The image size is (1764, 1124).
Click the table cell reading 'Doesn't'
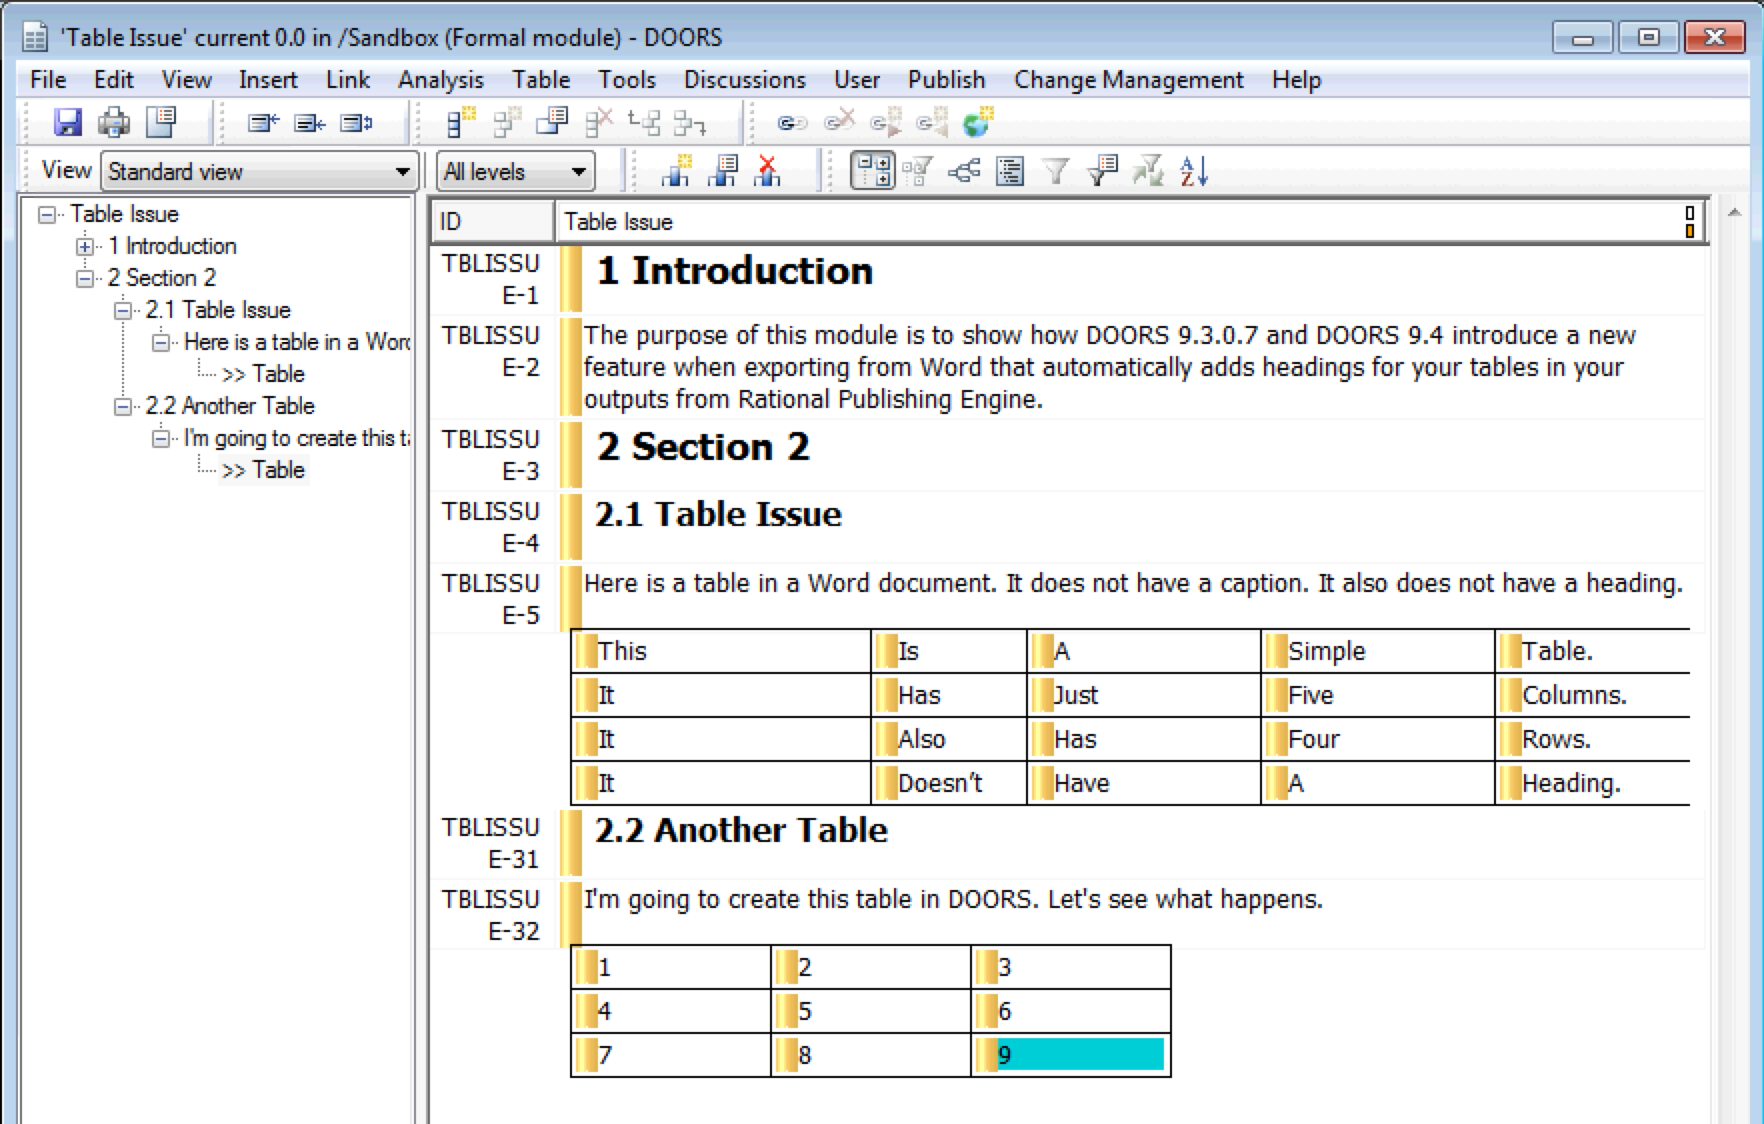[x=949, y=783]
